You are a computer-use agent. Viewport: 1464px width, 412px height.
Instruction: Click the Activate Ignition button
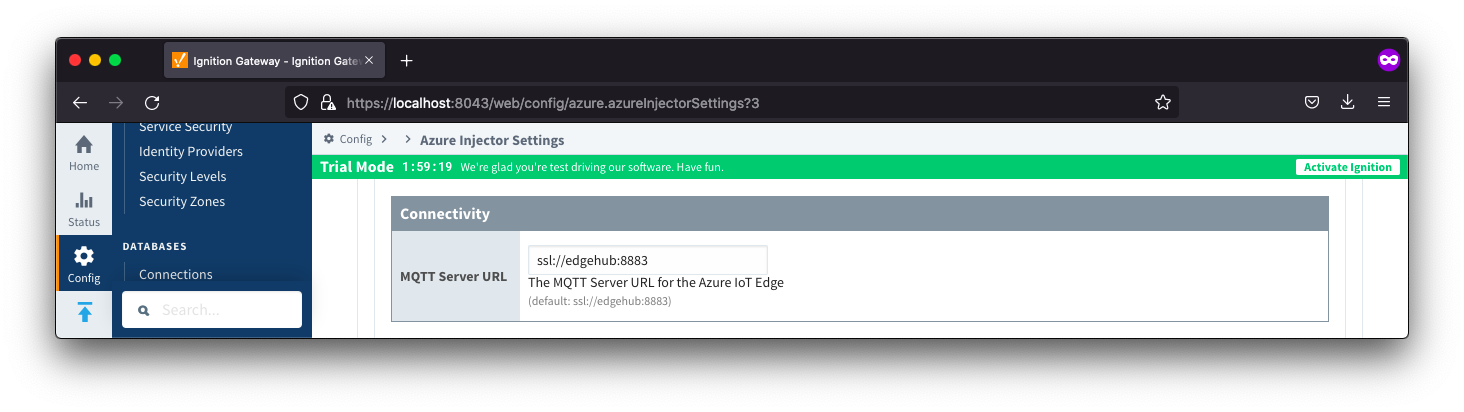point(1347,167)
